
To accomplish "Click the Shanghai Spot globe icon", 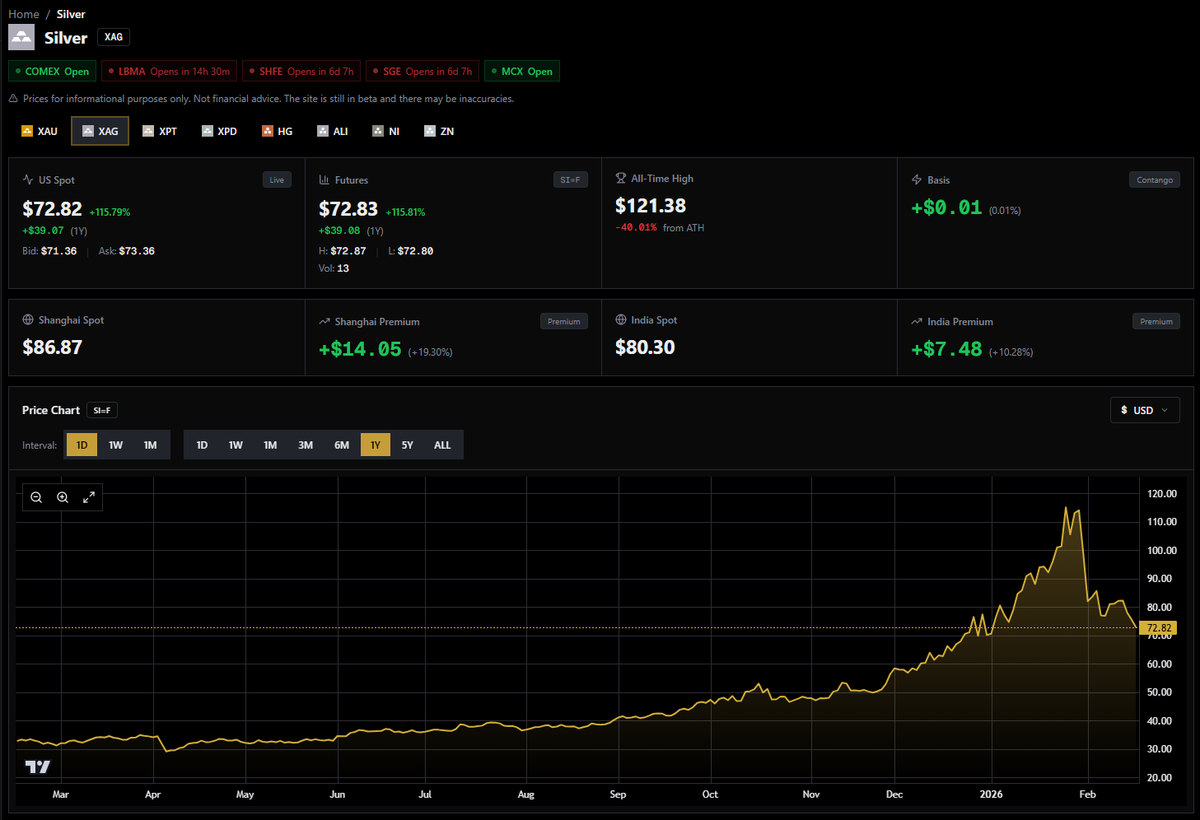I will click(x=28, y=320).
